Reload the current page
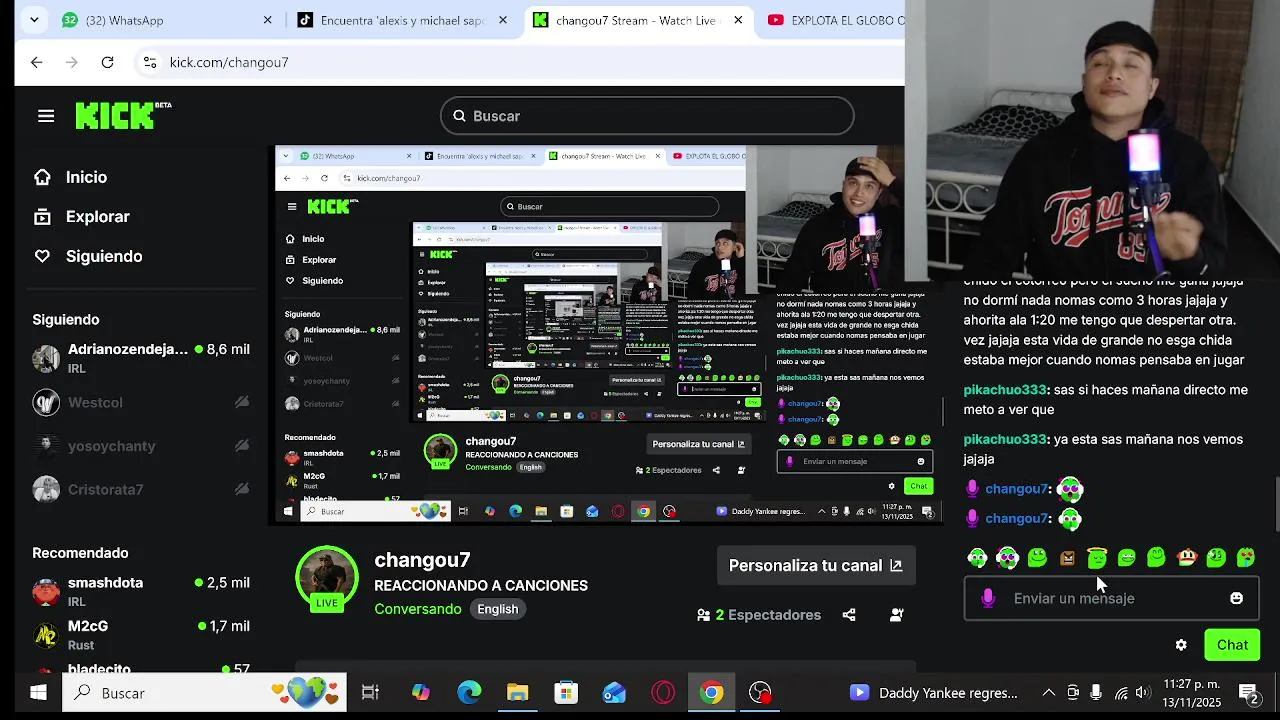Screen dimensions: 1280x720 (107, 62)
